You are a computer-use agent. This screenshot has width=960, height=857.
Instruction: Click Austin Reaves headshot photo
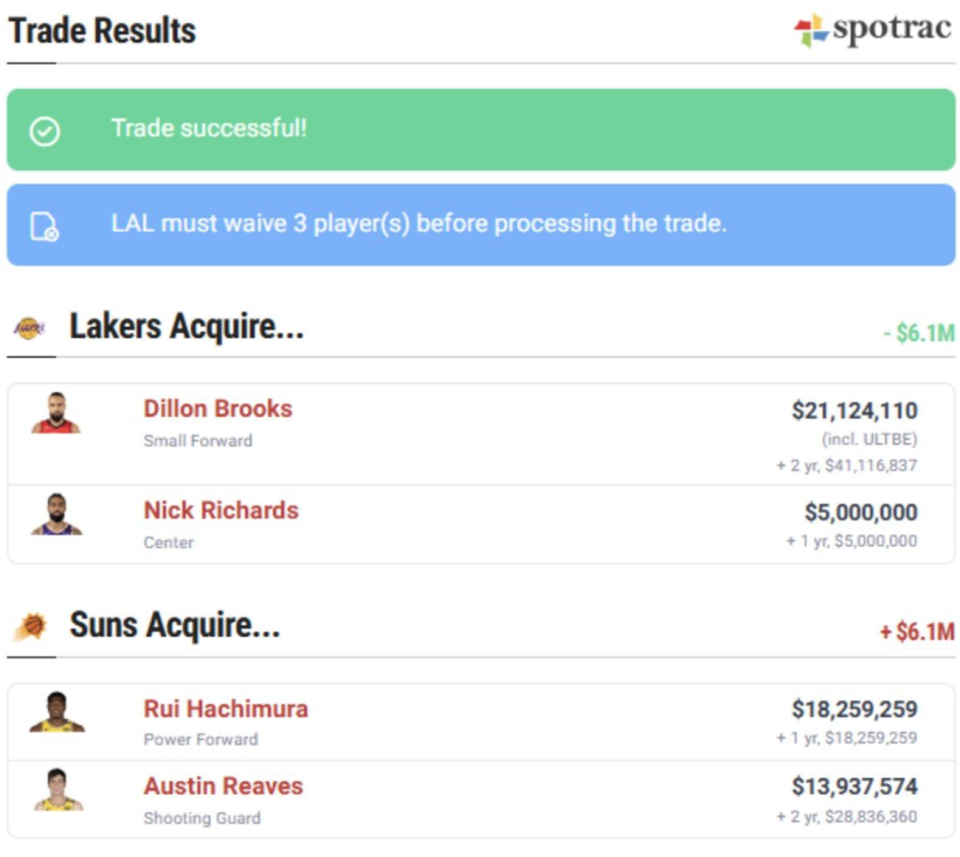point(57,790)
